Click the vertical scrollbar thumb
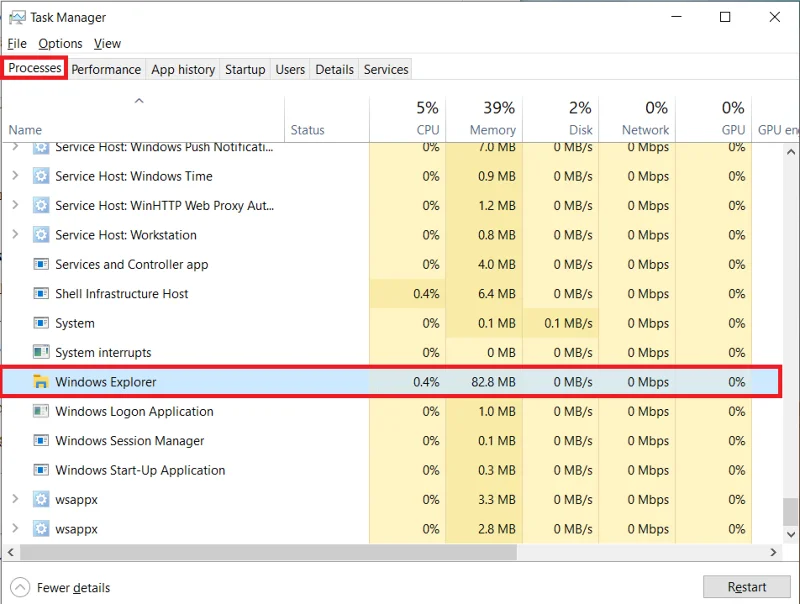 (x=791, y=511)
